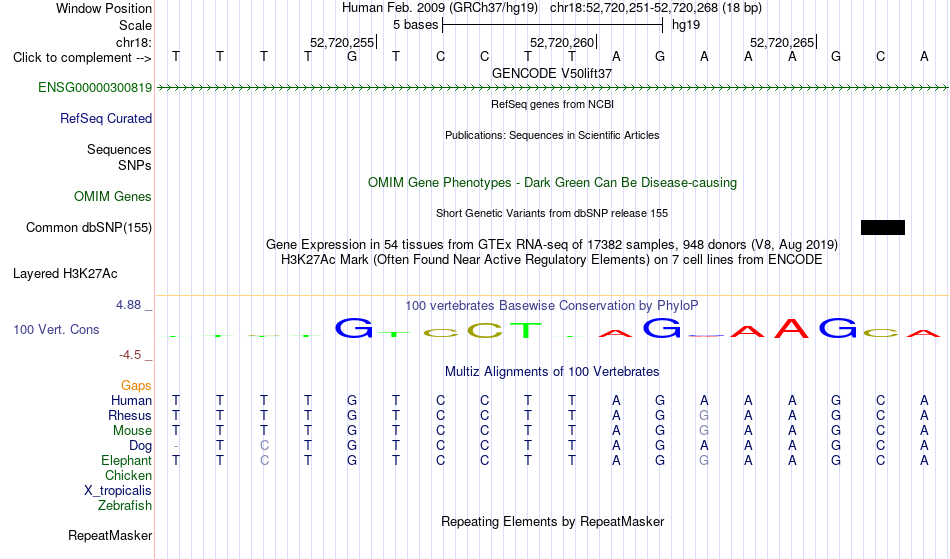The height and width of the screenshot is (559, 950).
Task: Click the H3K27Ac Mark ENCODE track title
Action: point(552,260)
